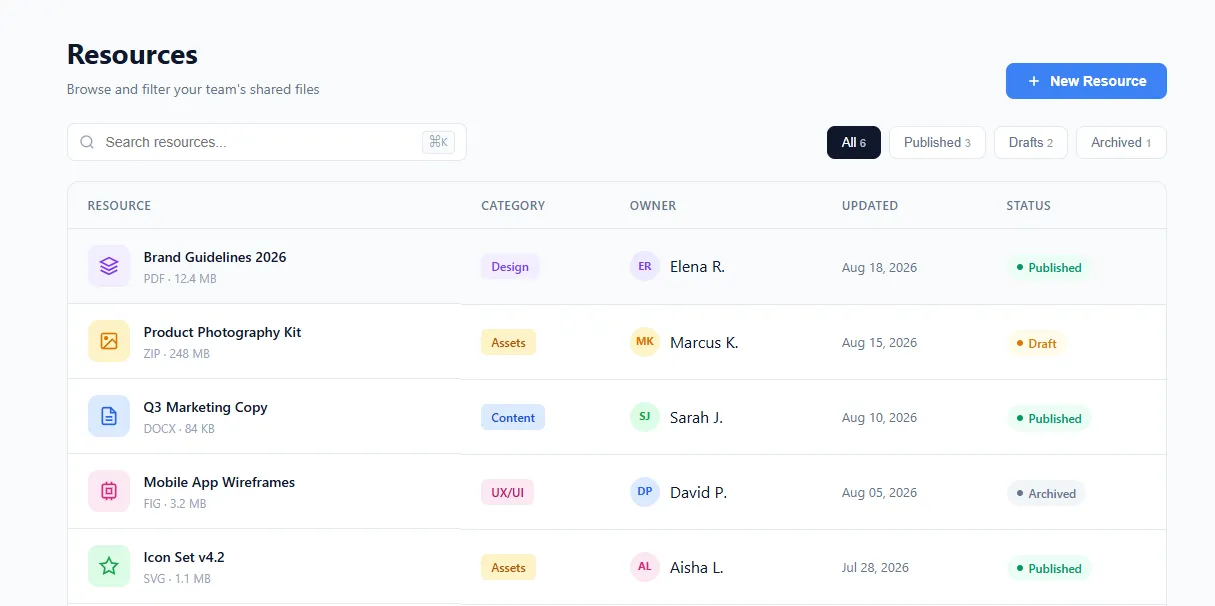The width and height of the screenshot is (1215, 606).
Task: Click the Aug 18, 2026 date
Action: pos(879,267)
